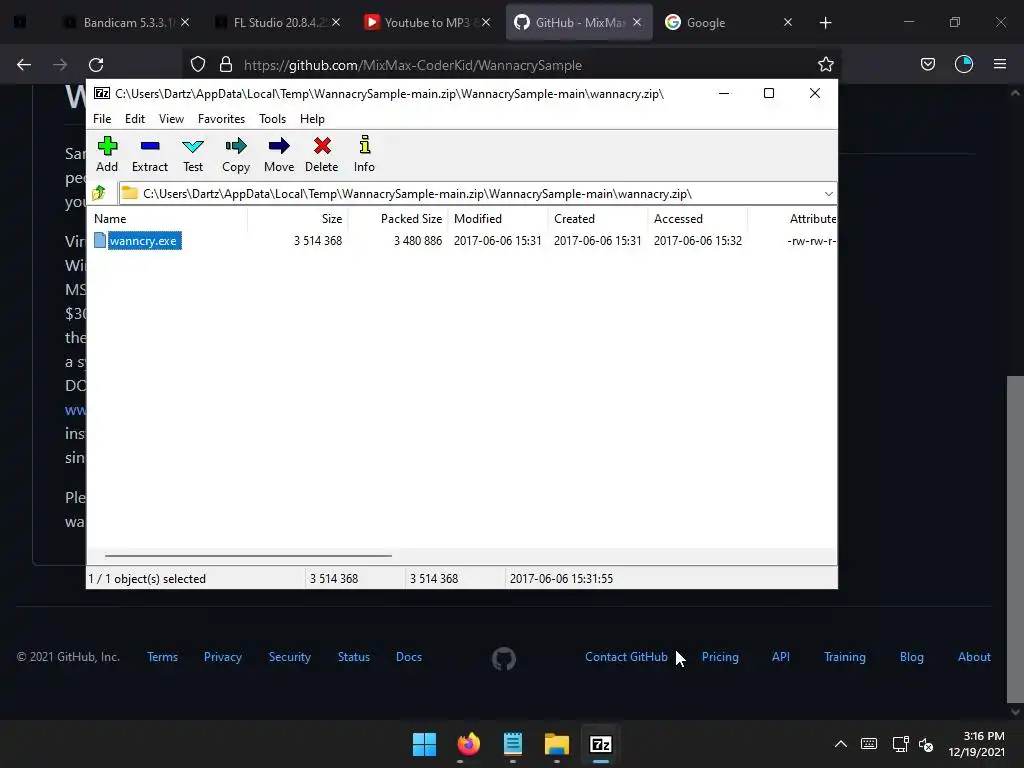This screenshot has height=768, width=1024.
Task: Open the Firefox hamburger menu
Action: [x=999, y=65]
